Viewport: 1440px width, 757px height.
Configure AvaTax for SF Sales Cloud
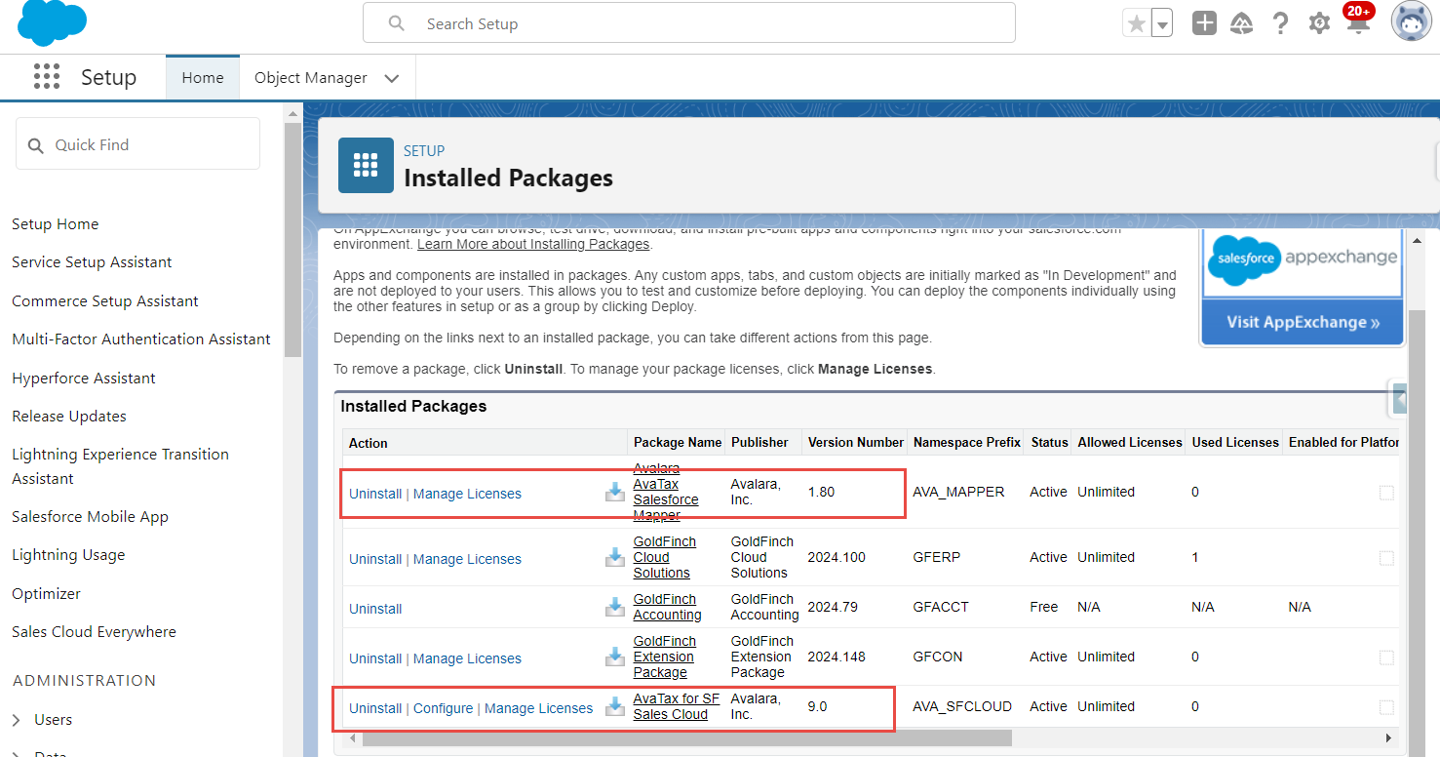coord(443,708)
